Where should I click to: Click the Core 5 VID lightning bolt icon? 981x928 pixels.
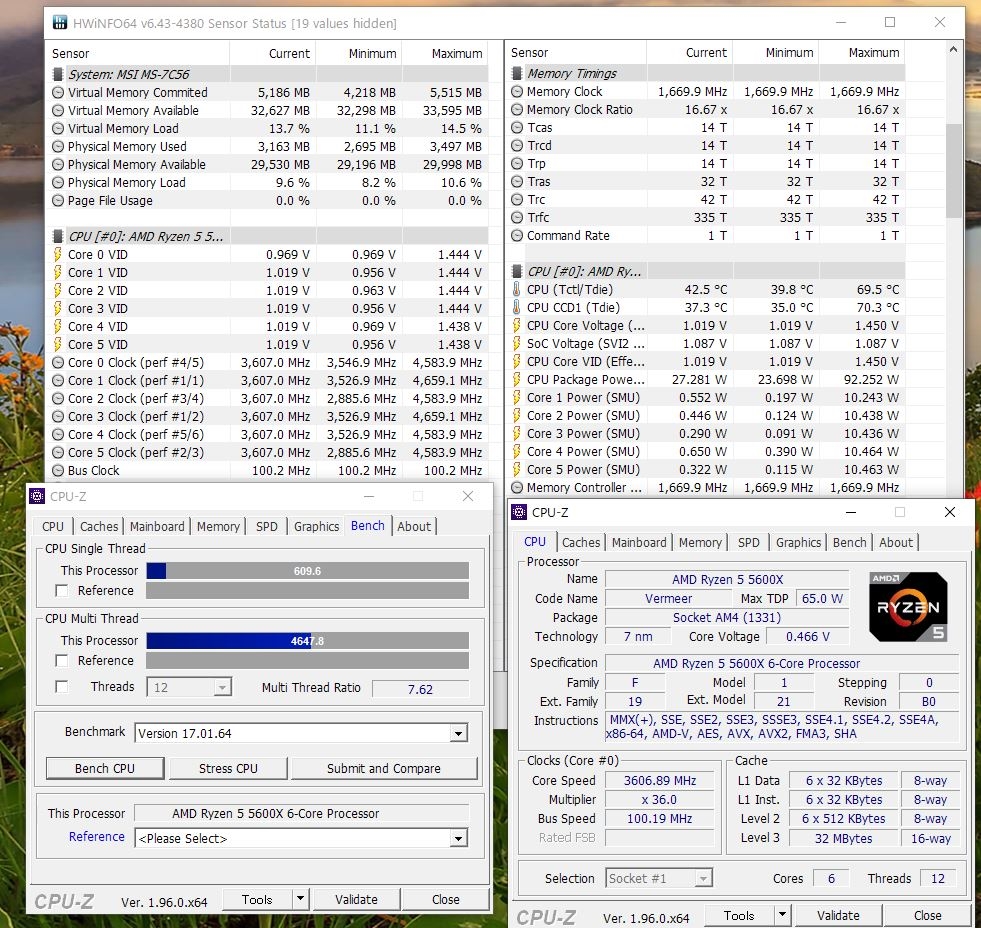pos(58,345)
